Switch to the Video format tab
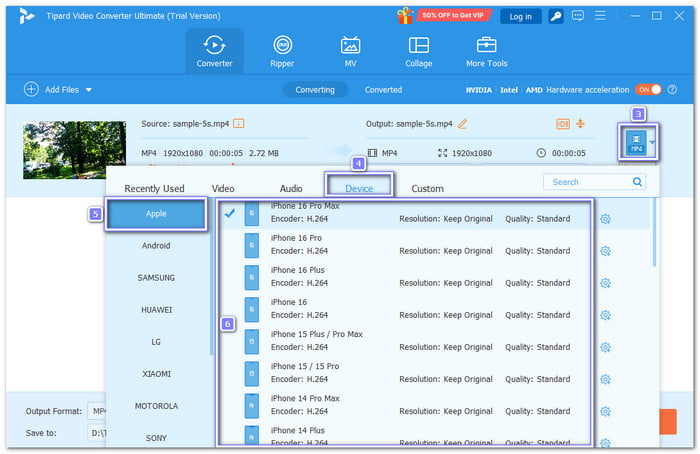The height and width of the screenshot is (454, 700). click(223, 188)
